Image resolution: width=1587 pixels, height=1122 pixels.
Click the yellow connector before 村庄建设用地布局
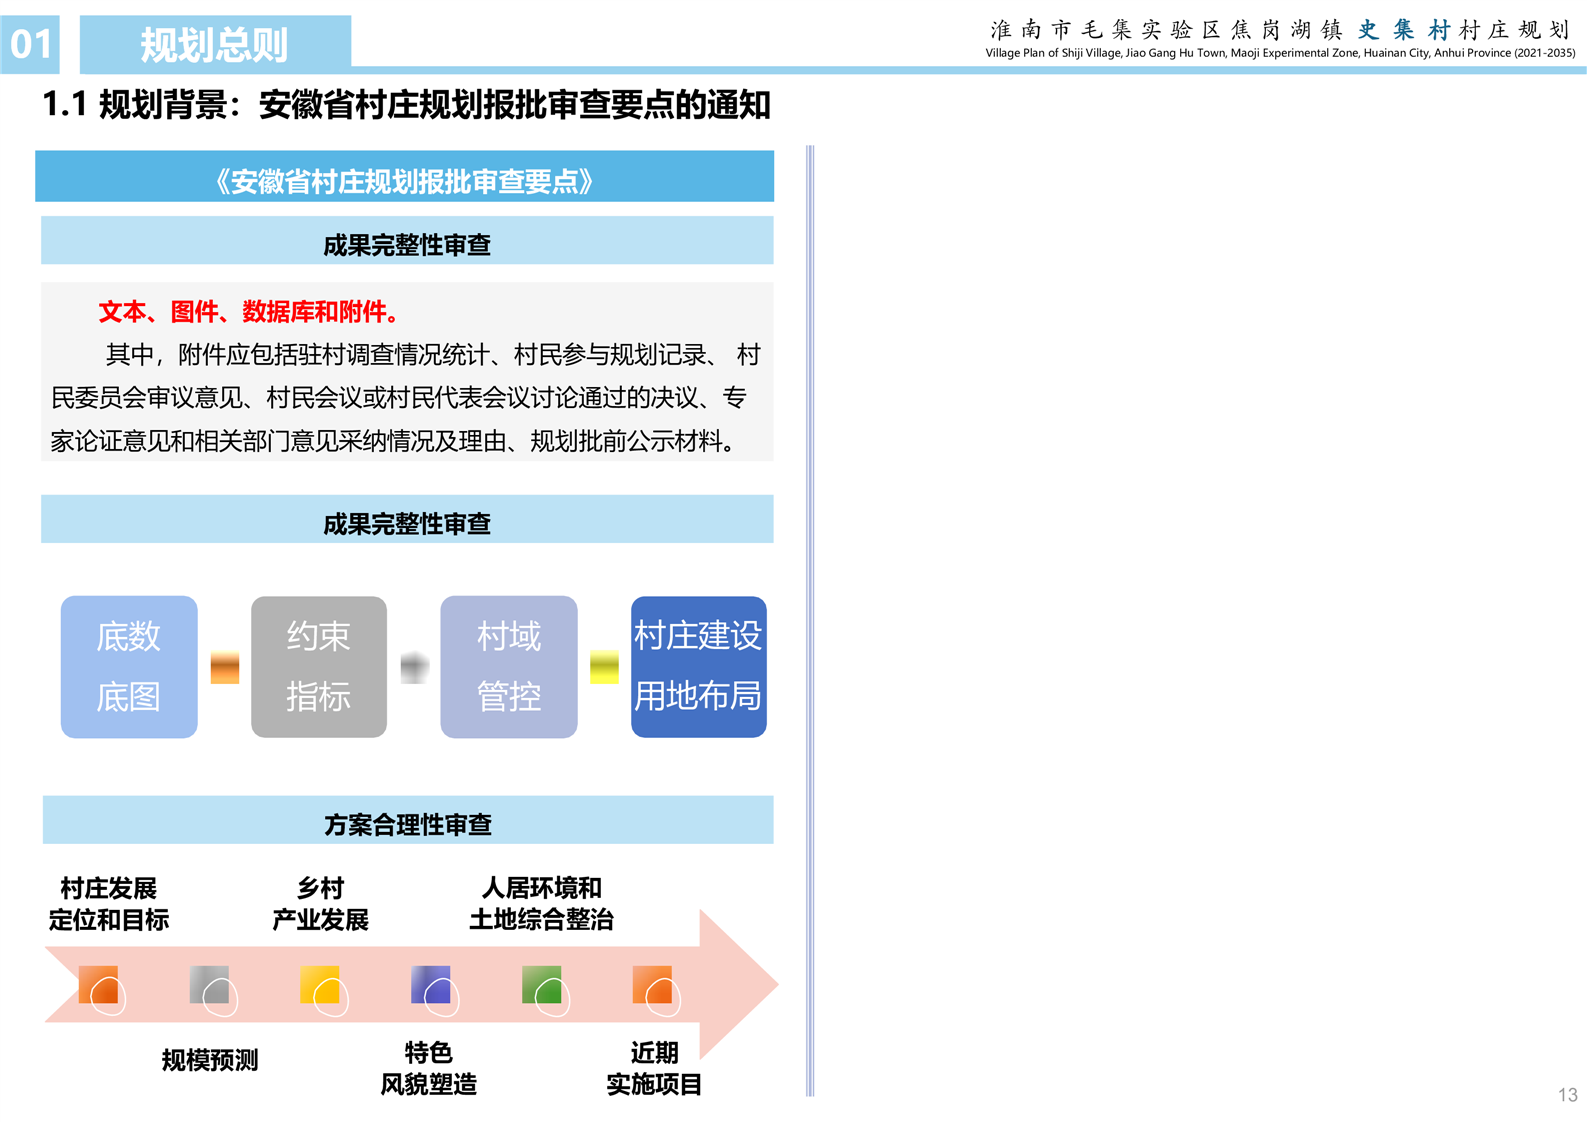pyautogui.click(x=604, y=667)
